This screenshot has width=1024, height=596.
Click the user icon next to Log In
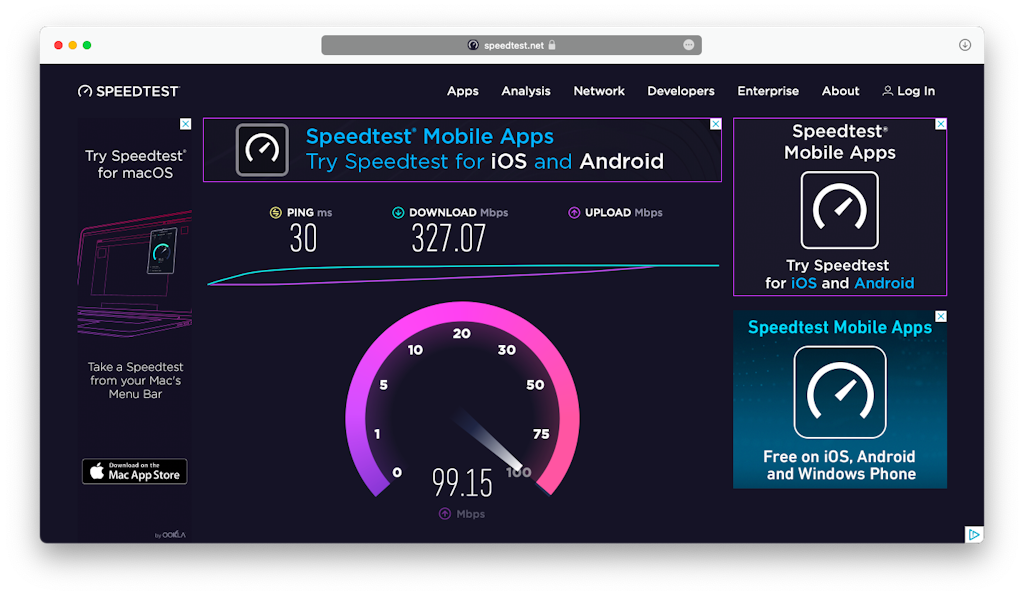pos(887,91)
